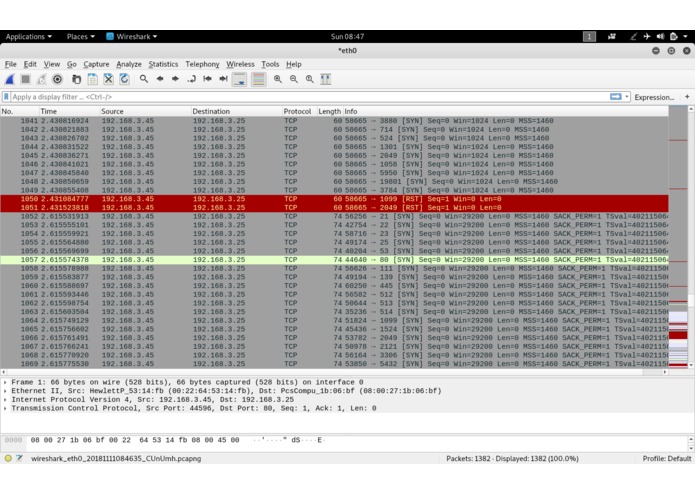695x494 pixels.
Task: Go forward in packet history
Action: point(176,79)
